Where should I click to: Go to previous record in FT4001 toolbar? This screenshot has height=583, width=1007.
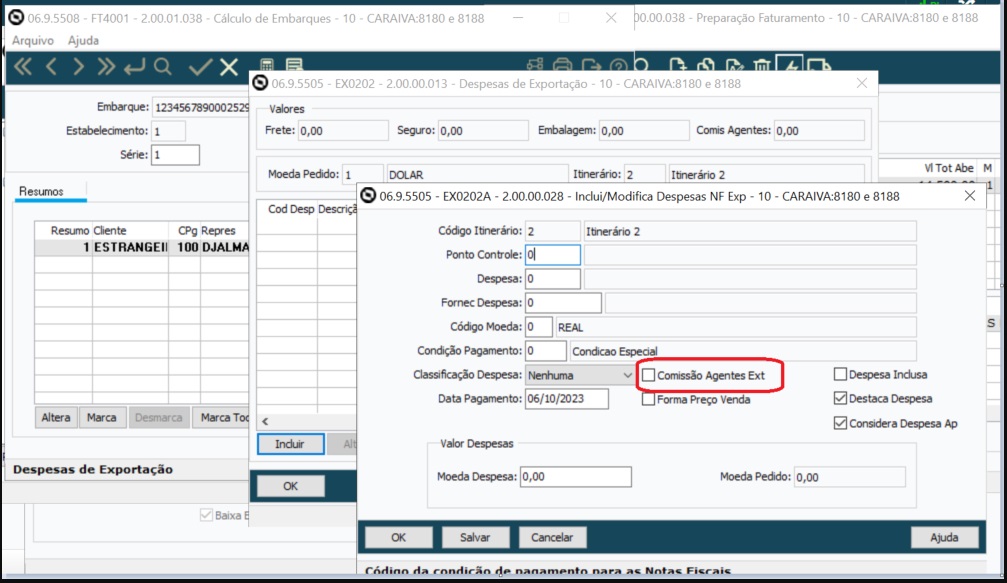coord(51,67)
